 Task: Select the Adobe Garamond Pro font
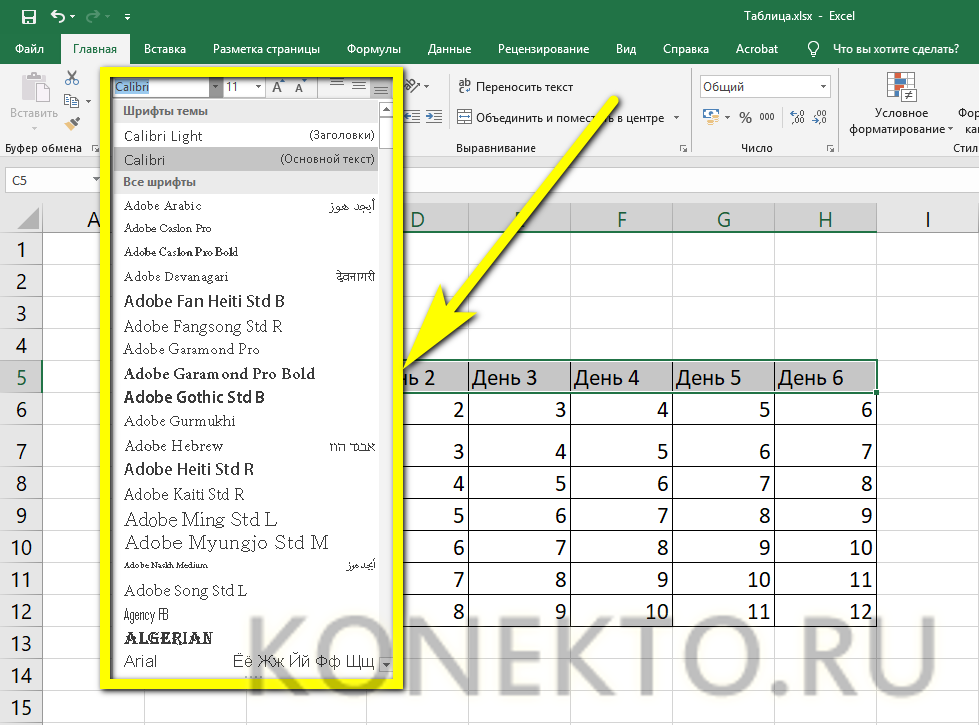(192, 350)
